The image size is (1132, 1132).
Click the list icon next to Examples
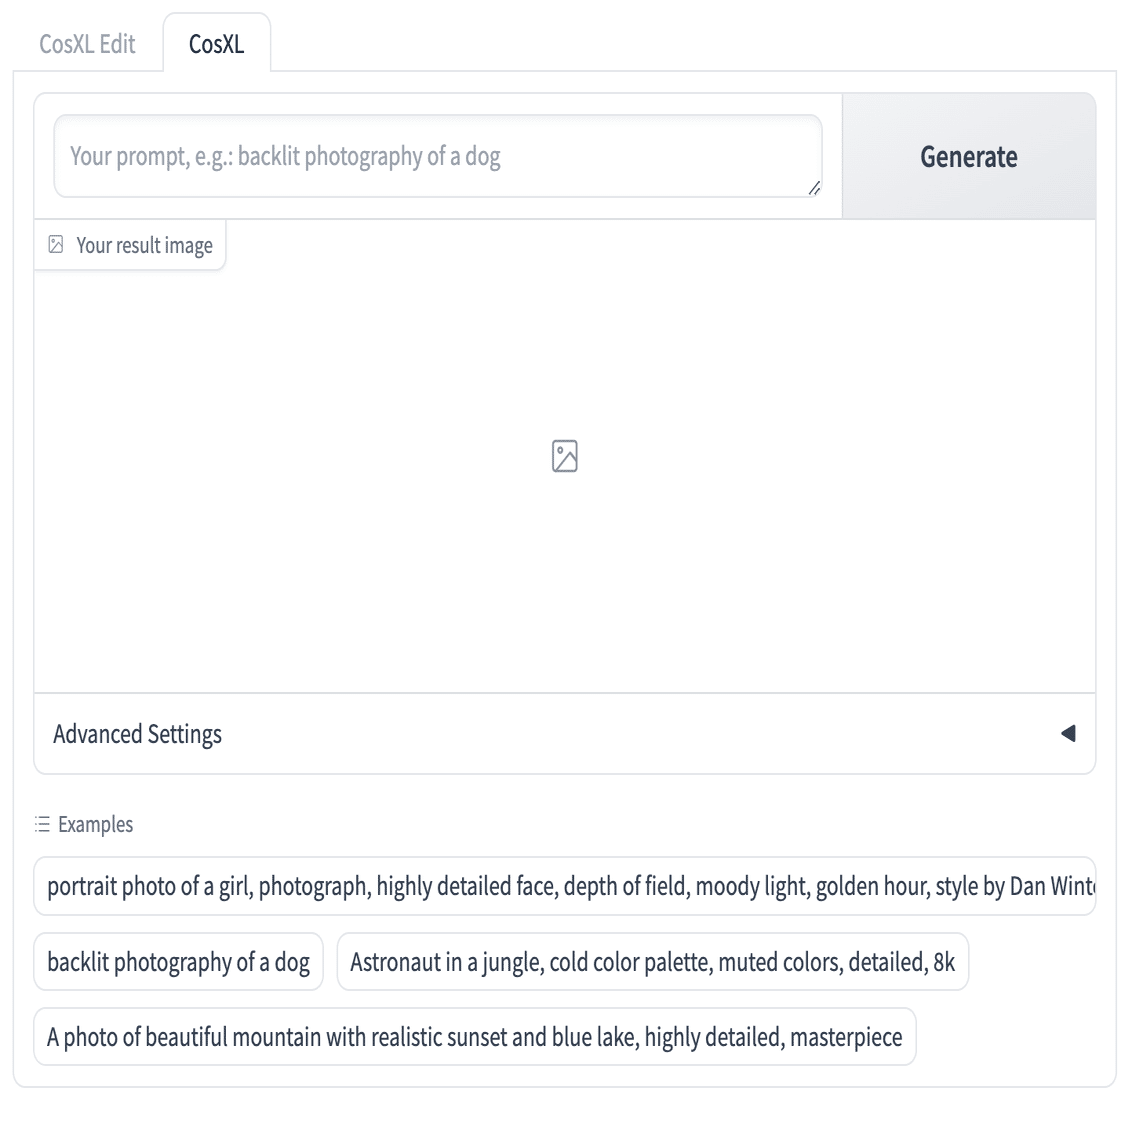42,825
